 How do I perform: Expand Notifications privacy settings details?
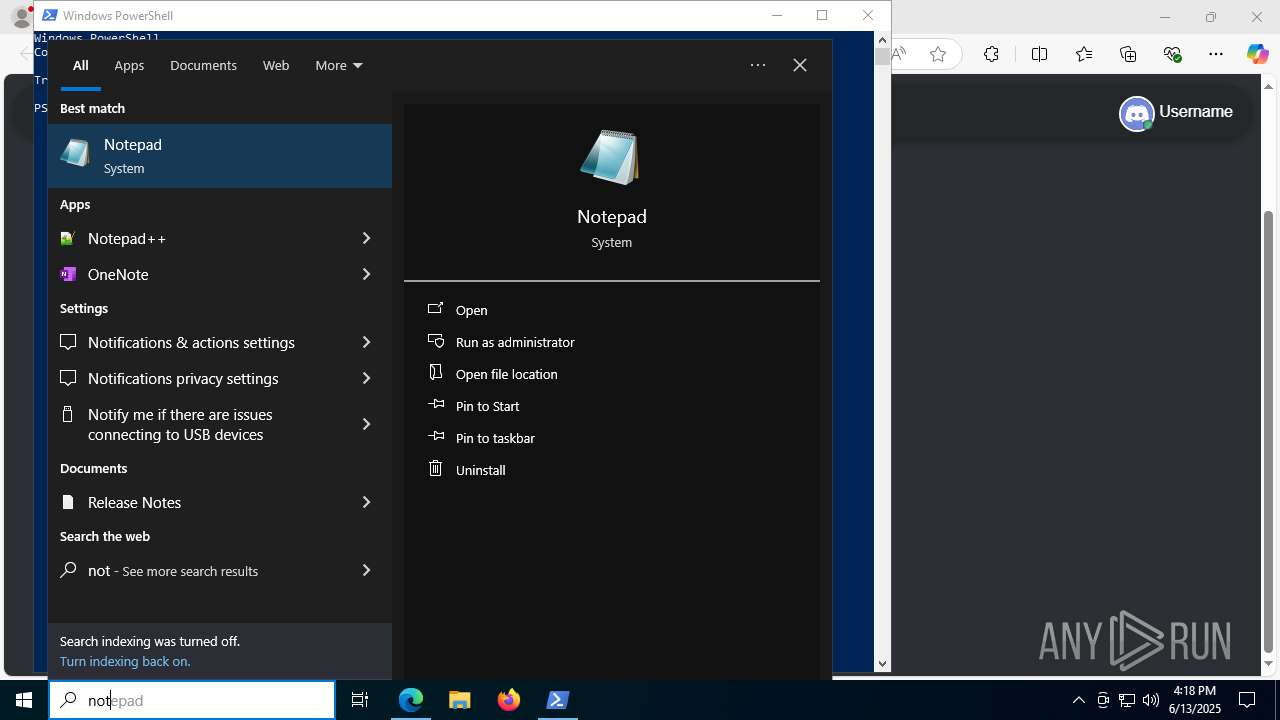[366, 378]
